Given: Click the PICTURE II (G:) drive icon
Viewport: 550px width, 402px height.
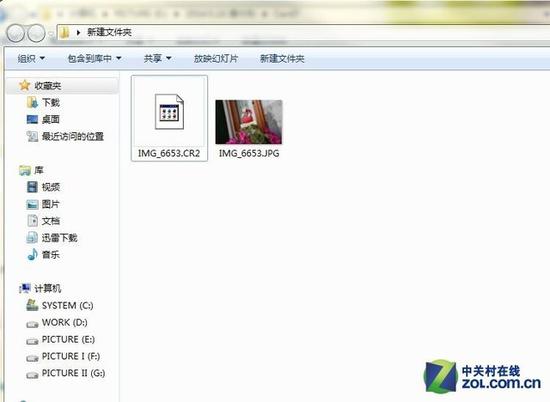Looking at the screenshot, I should point(32,375).
